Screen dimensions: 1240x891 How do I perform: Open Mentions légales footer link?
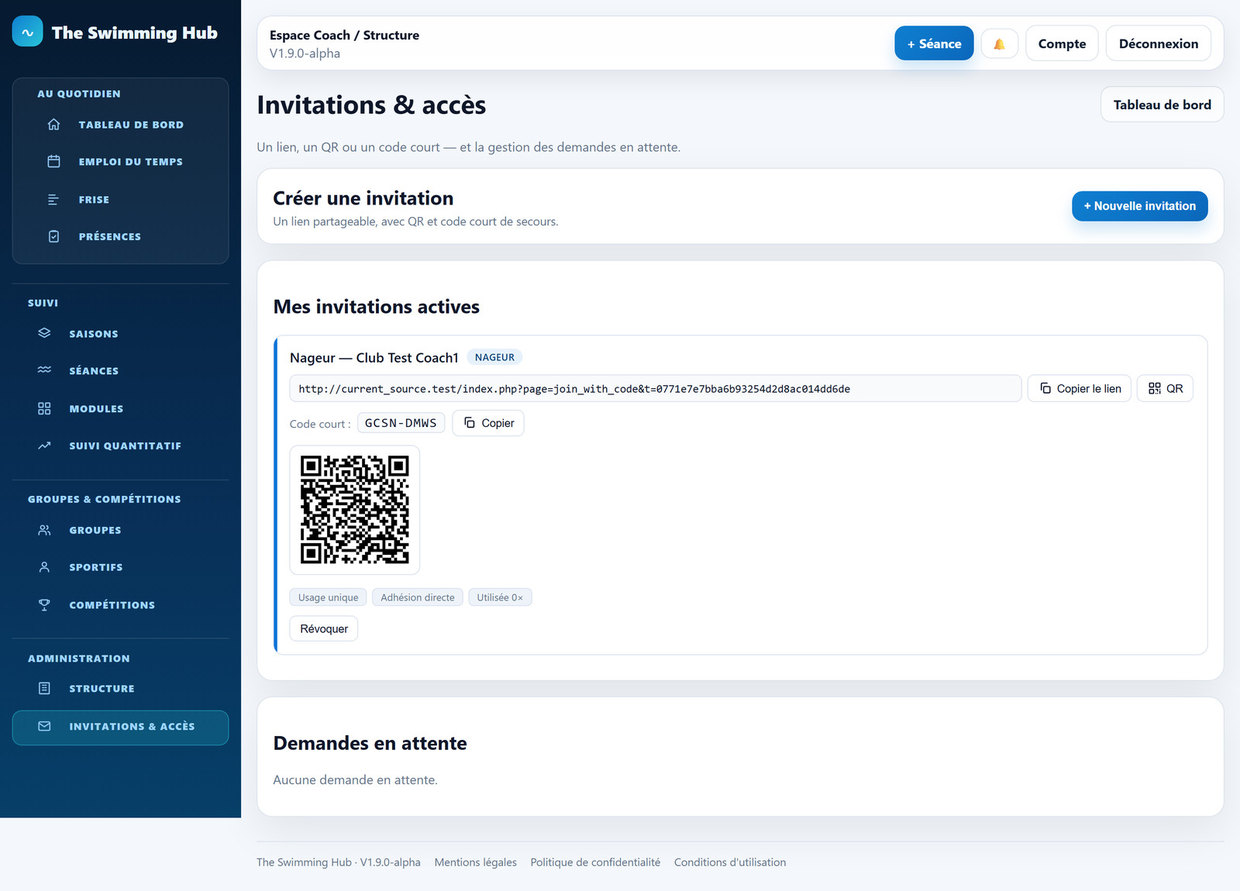pyautogui.click(x=476, y=862)
